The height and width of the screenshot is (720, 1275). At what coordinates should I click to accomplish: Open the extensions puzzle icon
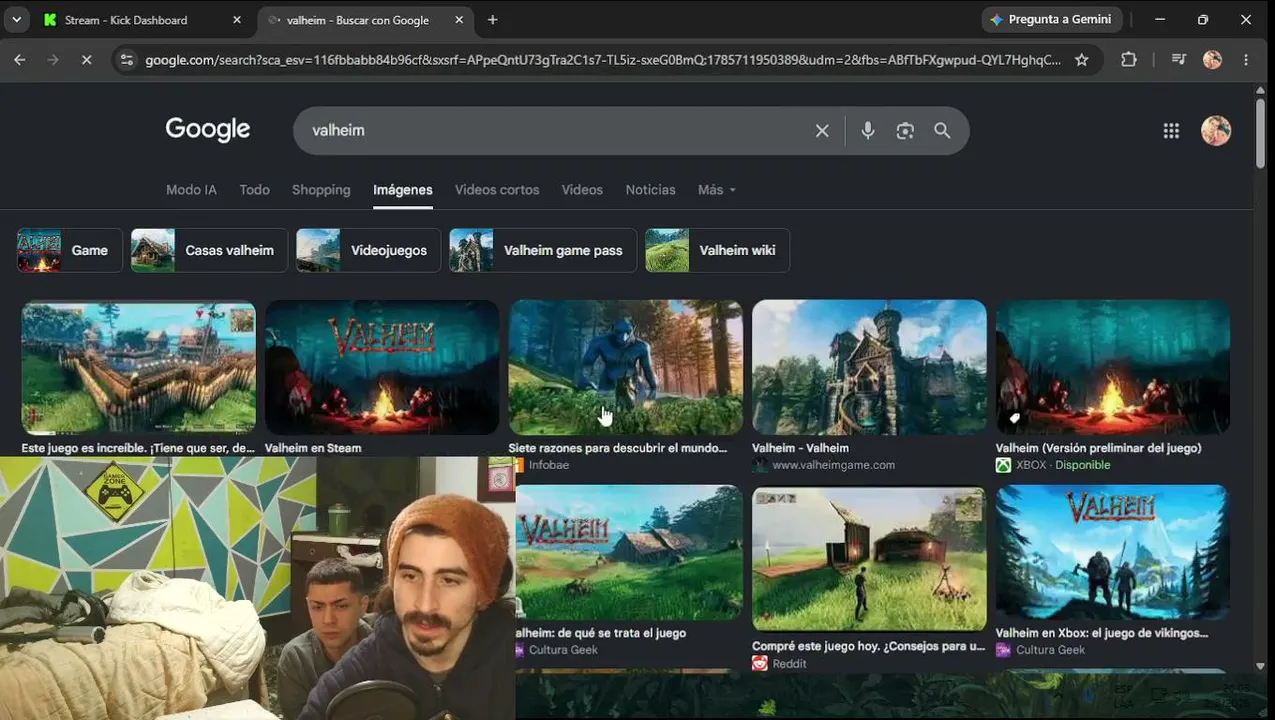point(1128,60)
